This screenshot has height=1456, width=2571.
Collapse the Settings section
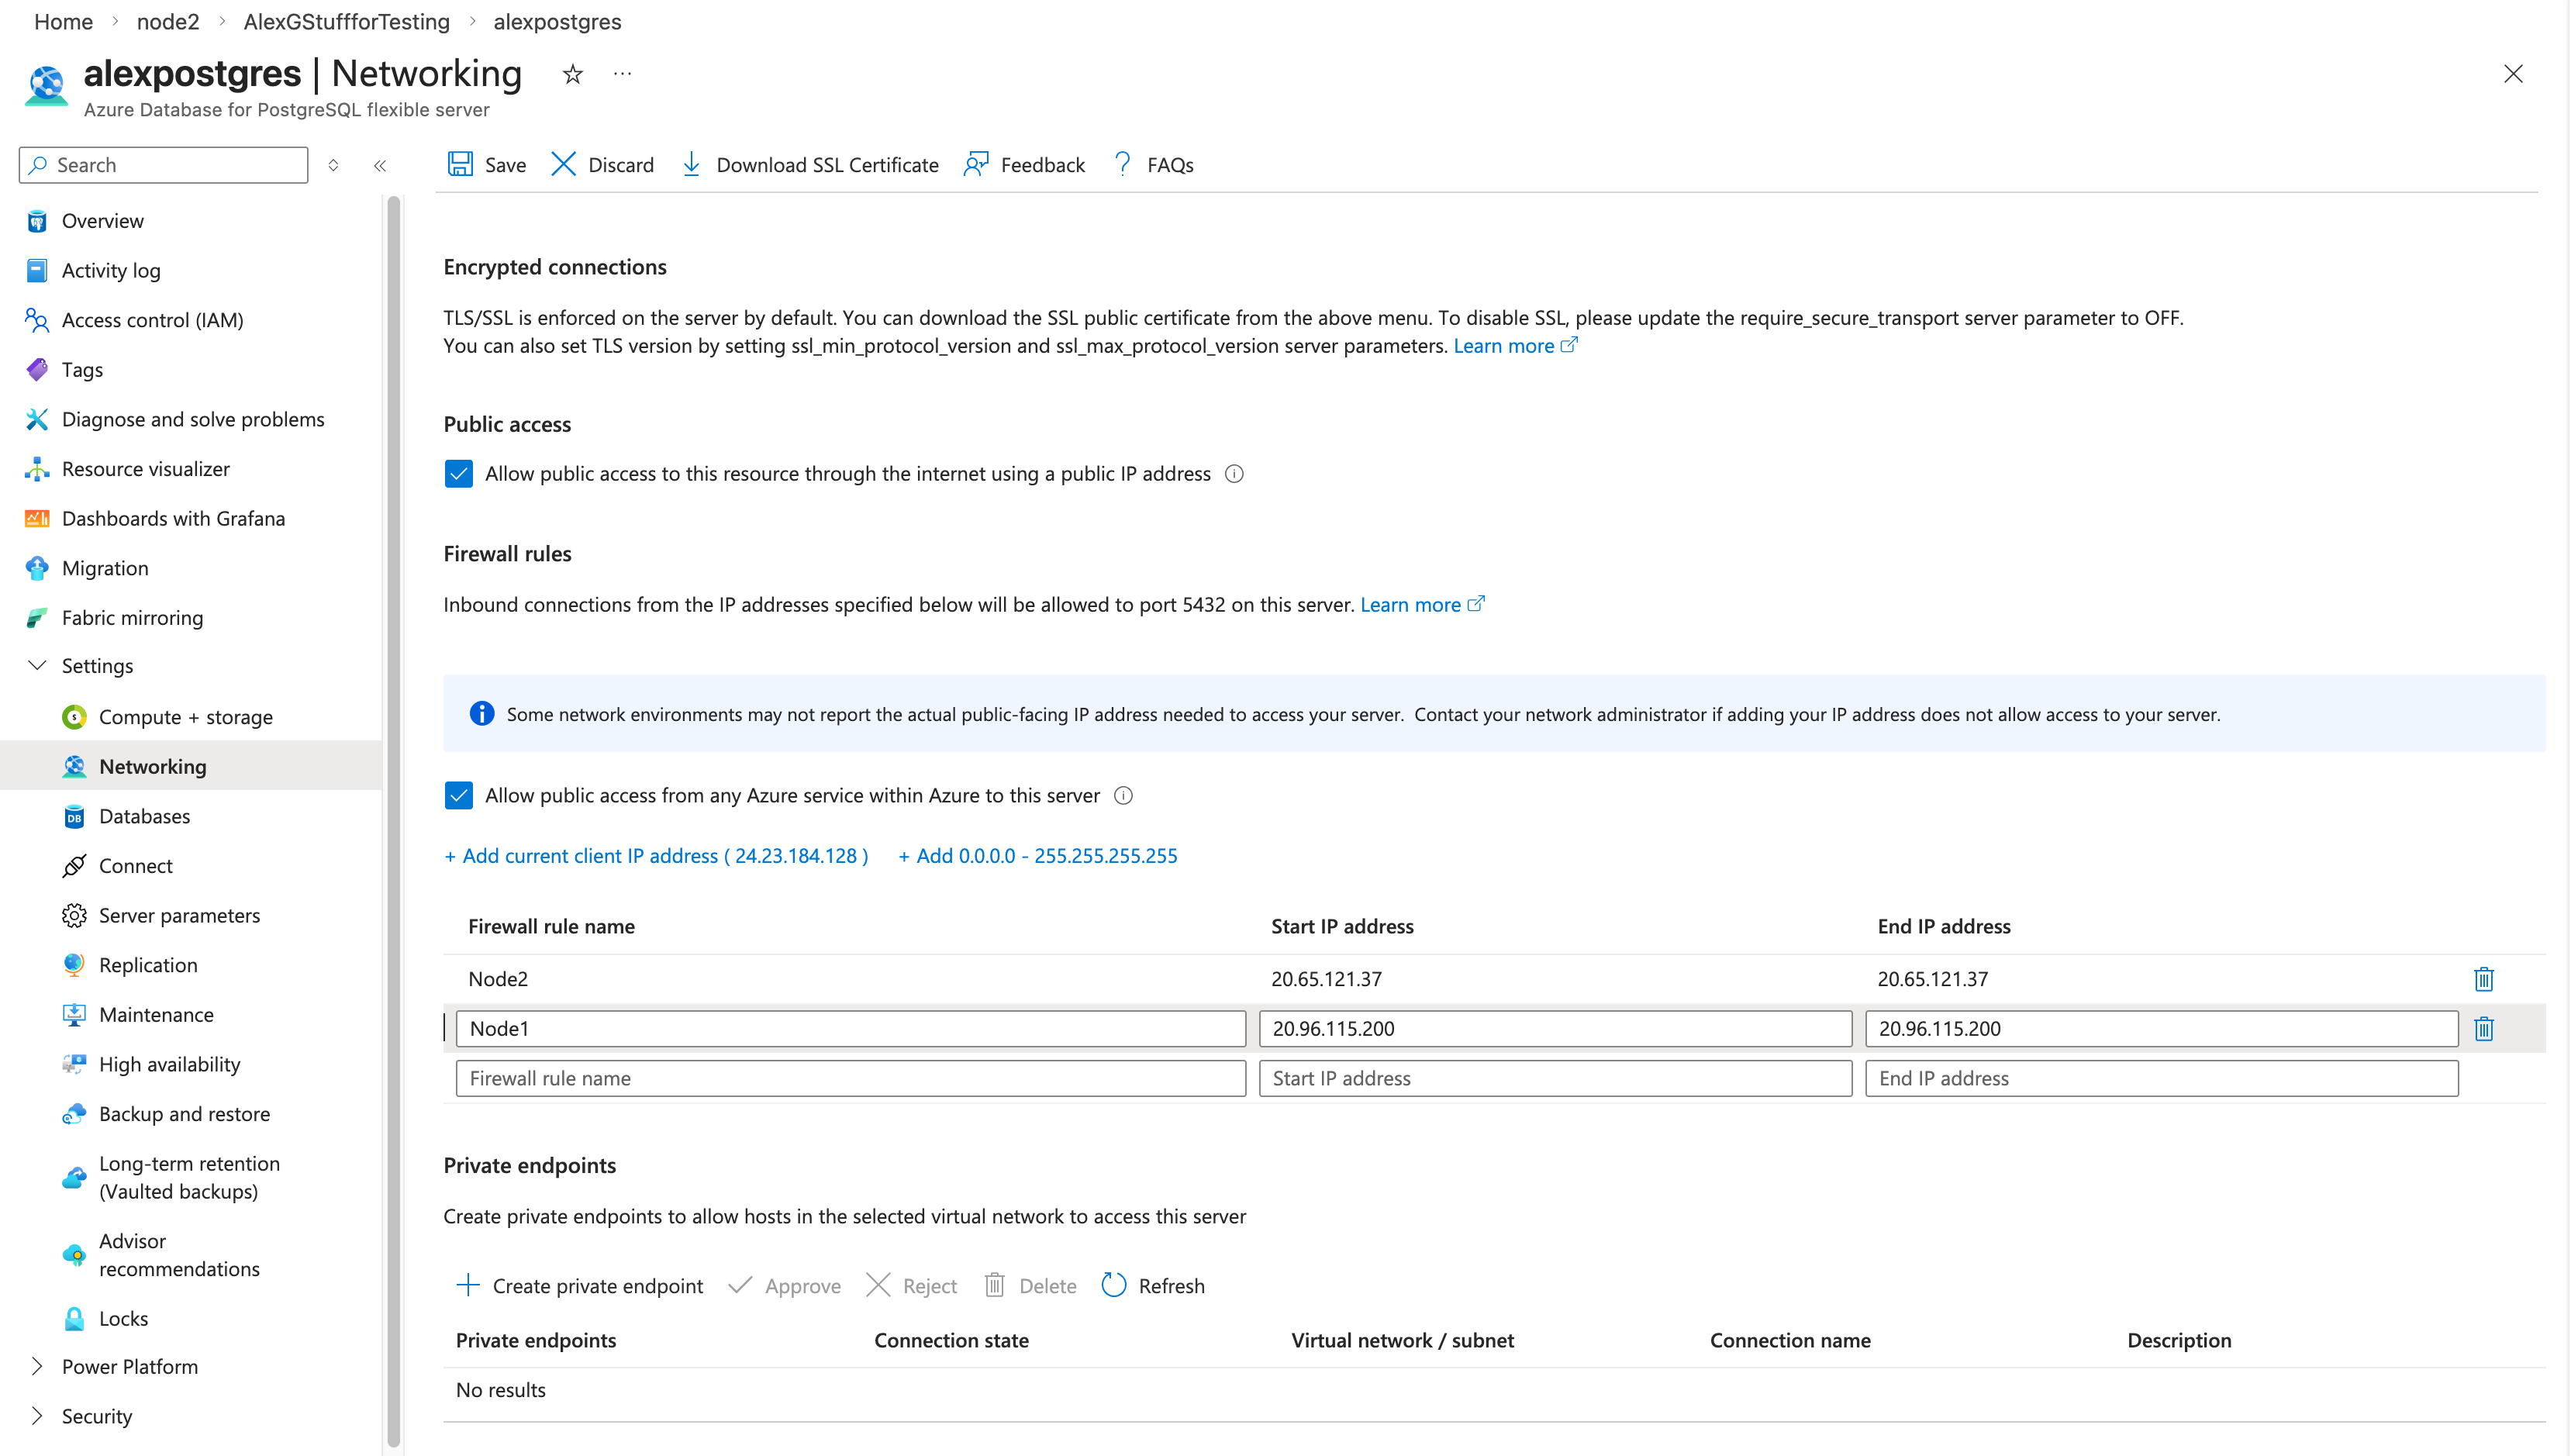pyautogui.click(x=37, y=666)
